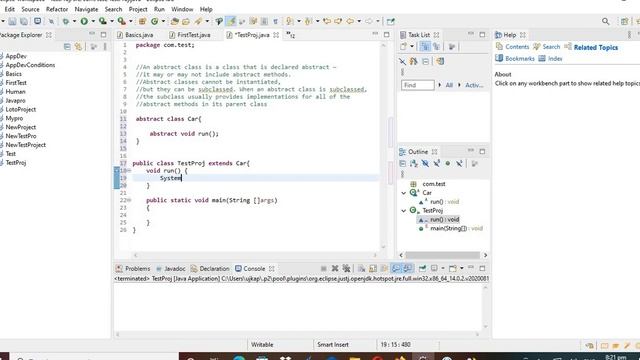Image resolution: width=640 pixels, height=360 pixels.
Task: Click the Open Type toolbar icon
Action: coord(175,21)
